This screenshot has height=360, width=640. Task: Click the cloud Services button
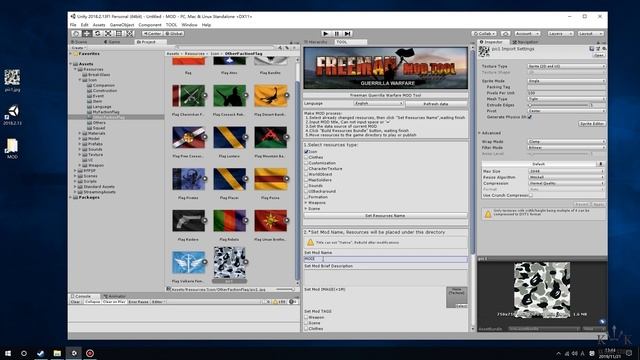[505, 33]
